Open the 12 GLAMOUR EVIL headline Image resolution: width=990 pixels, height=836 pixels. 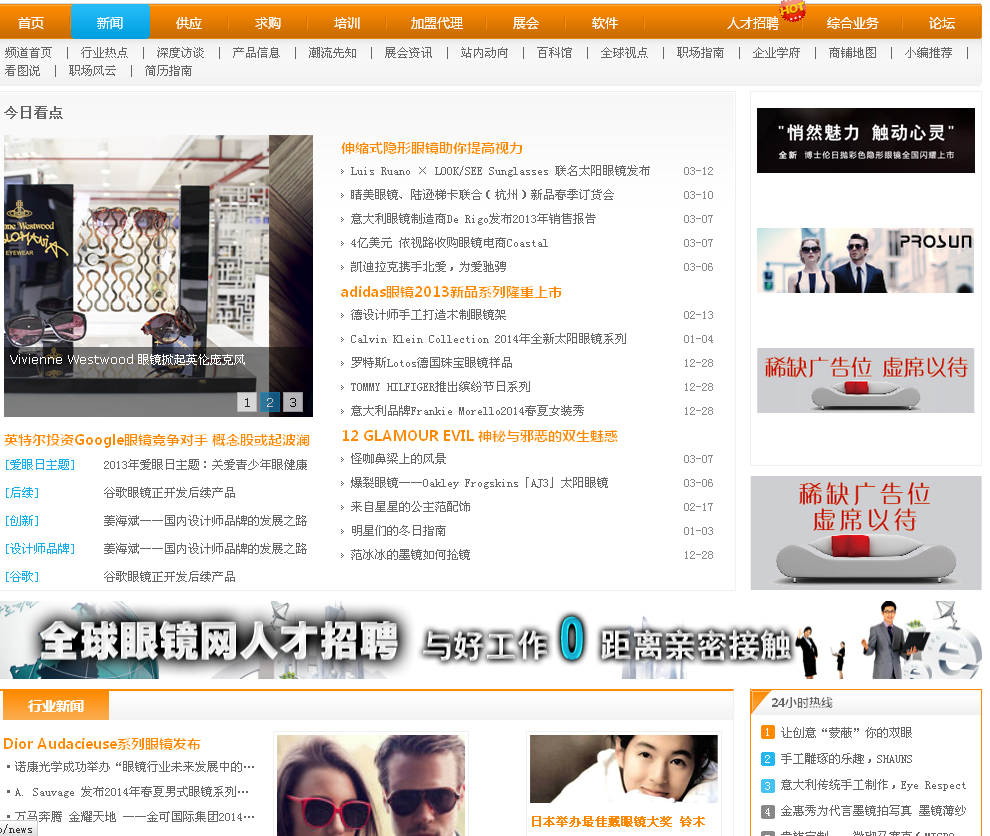[479, 436]
